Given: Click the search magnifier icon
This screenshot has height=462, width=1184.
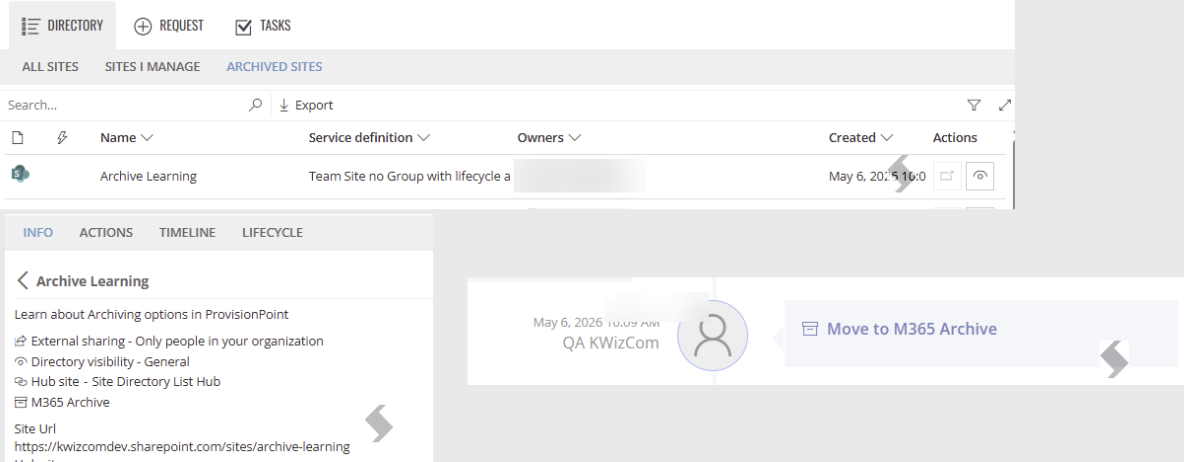Looking at the screenshot, I should [256, 105].
